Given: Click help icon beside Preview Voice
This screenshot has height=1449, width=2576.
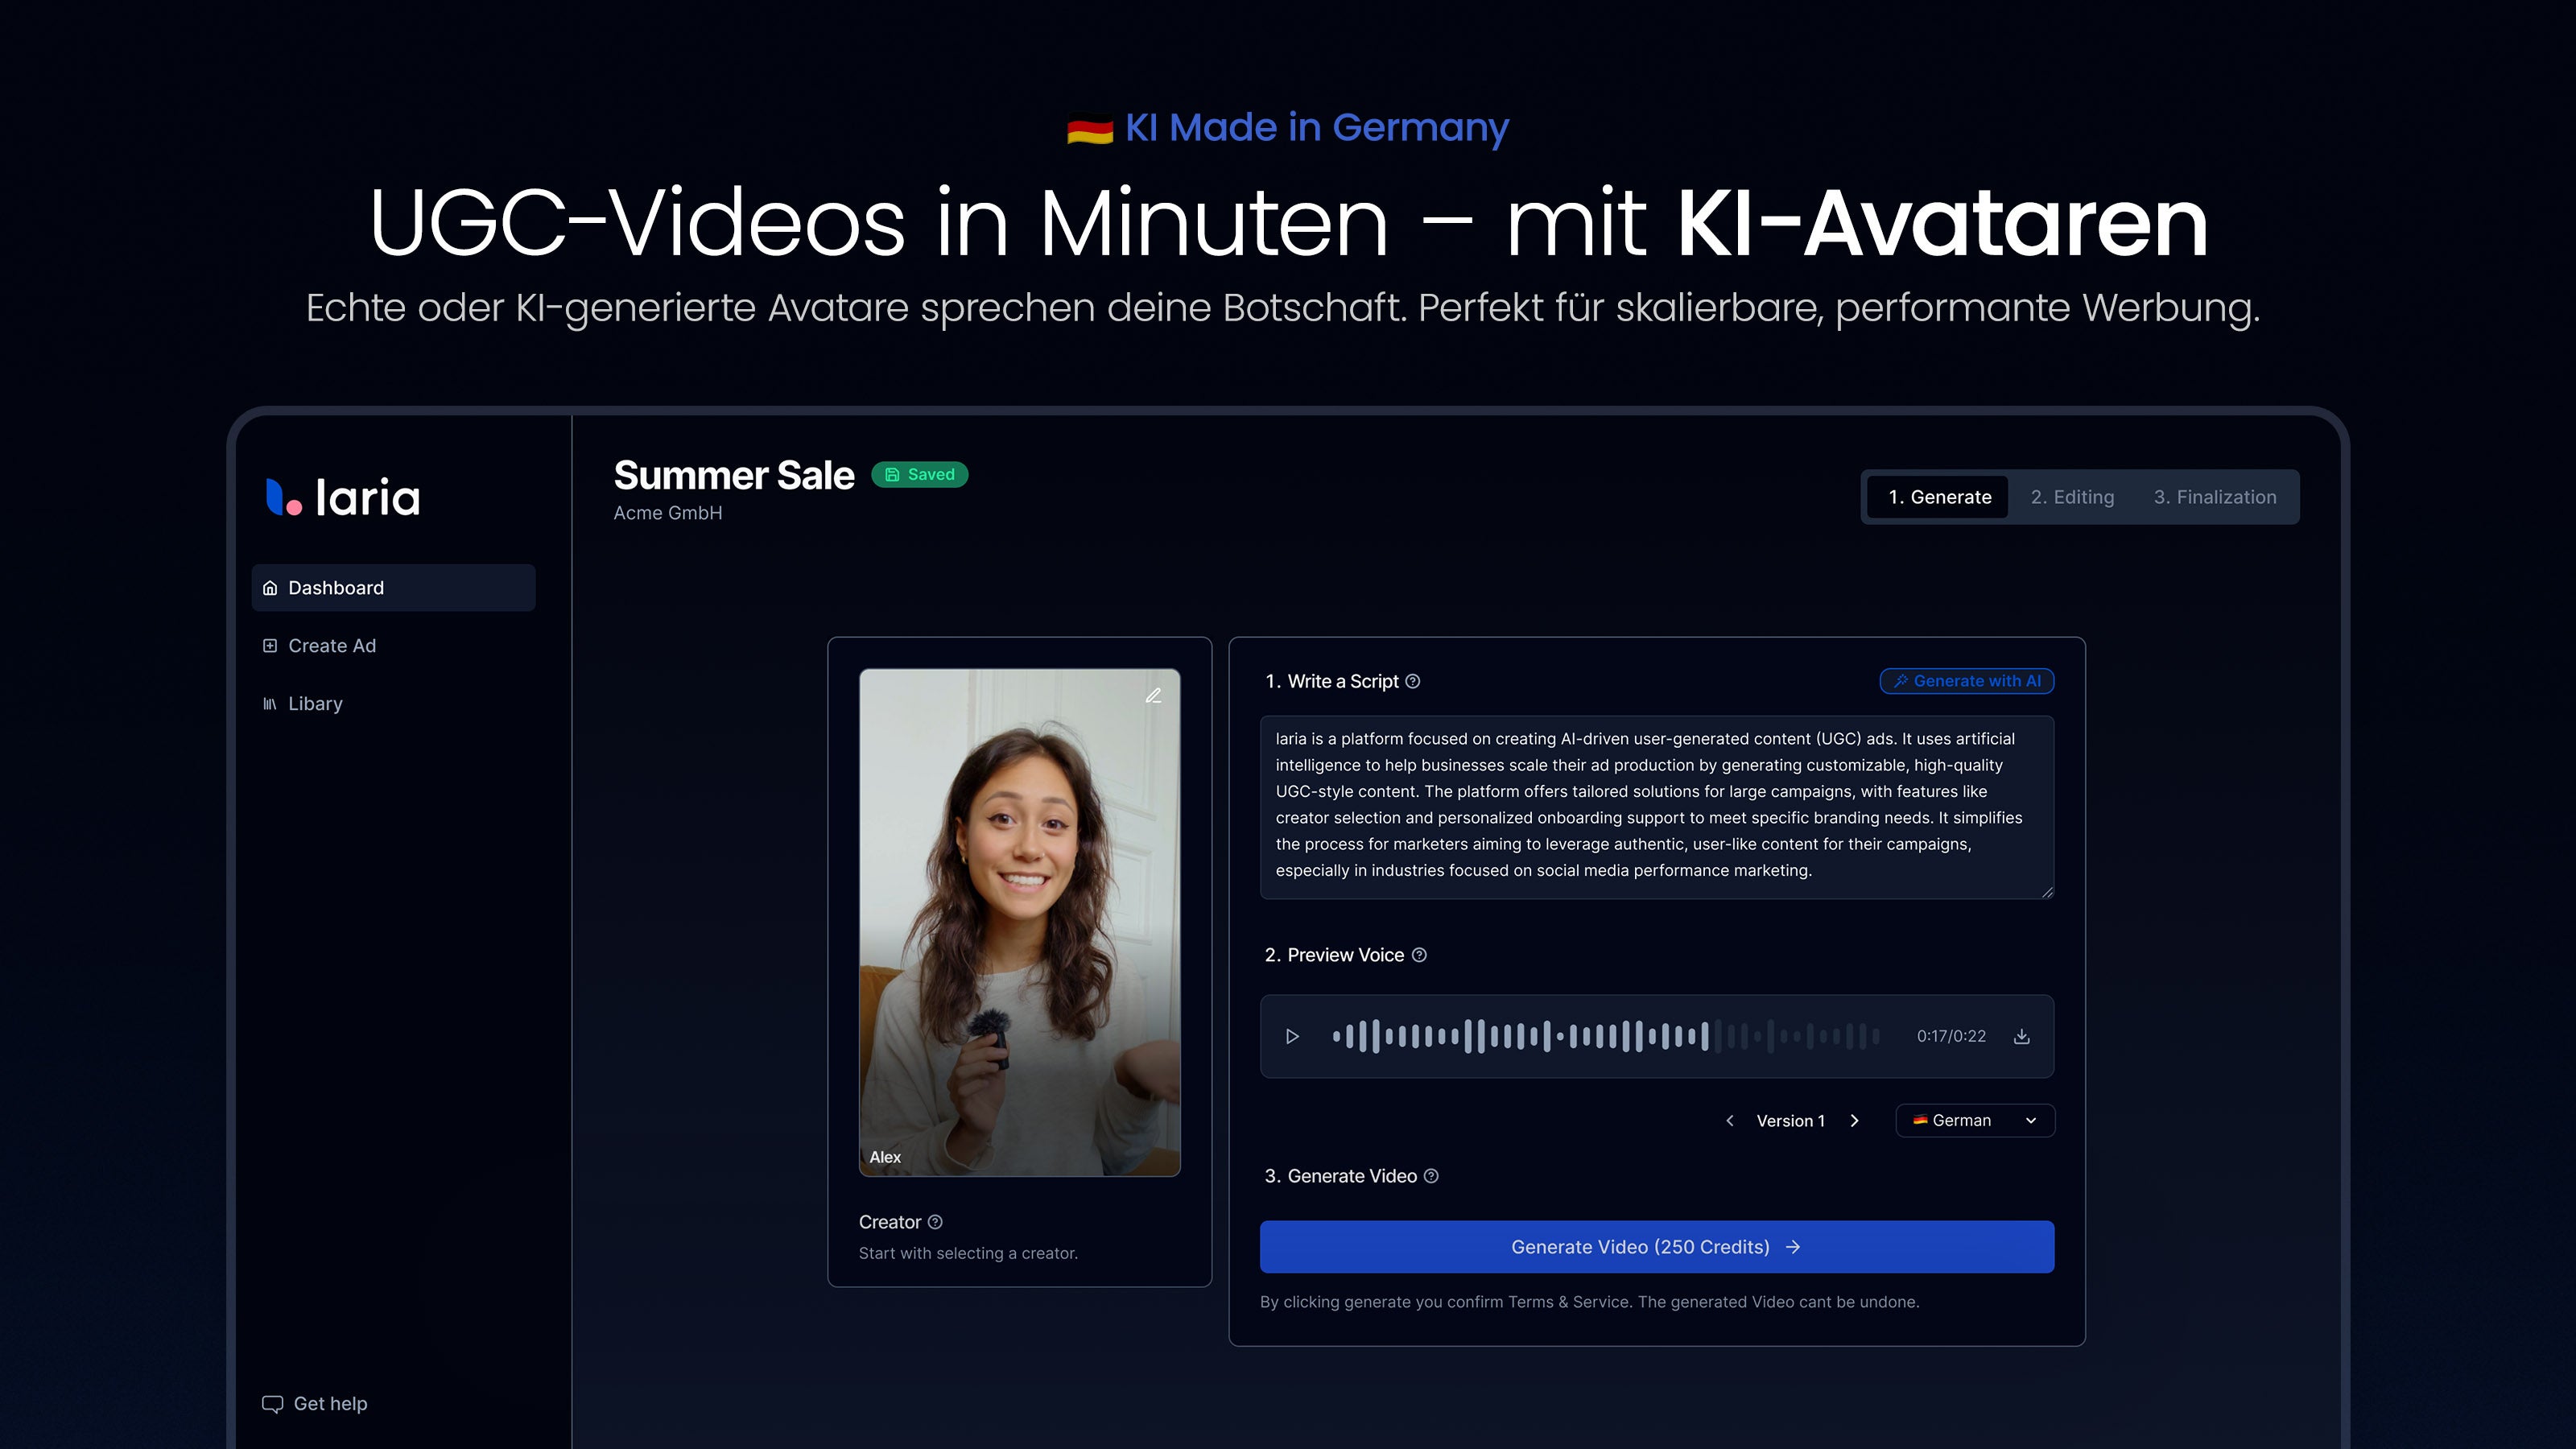Looking at the screenshot, I should click(x=1419, y=955).
